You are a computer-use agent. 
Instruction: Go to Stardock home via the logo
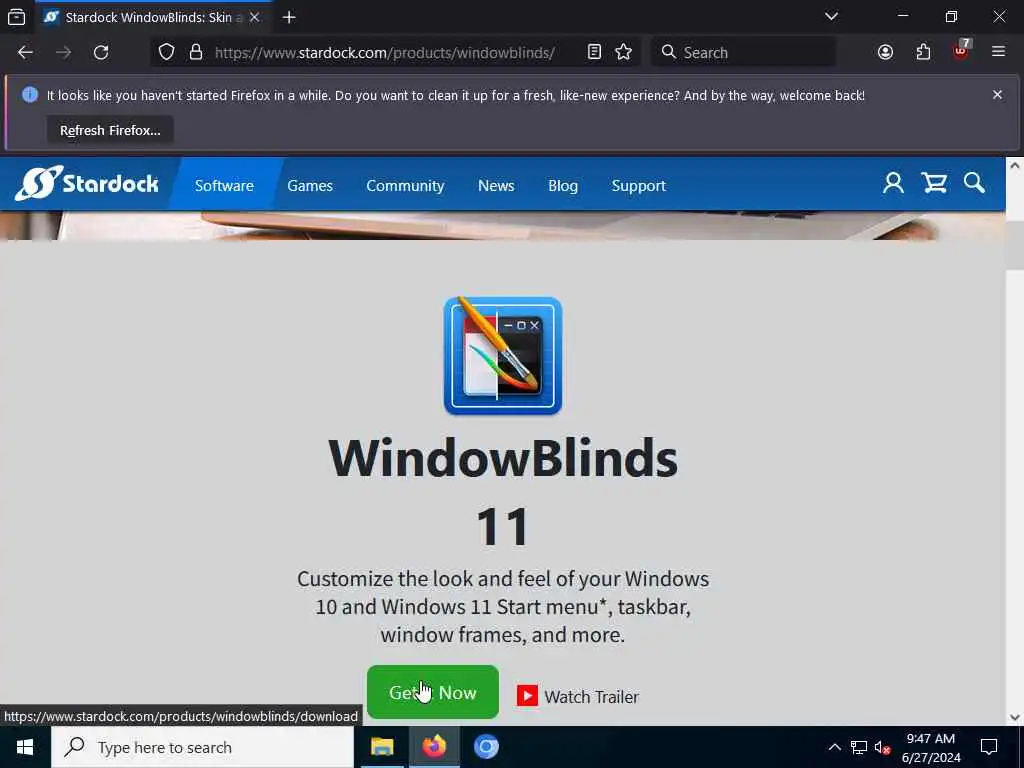pyautogui.click(x=86, y=184)
